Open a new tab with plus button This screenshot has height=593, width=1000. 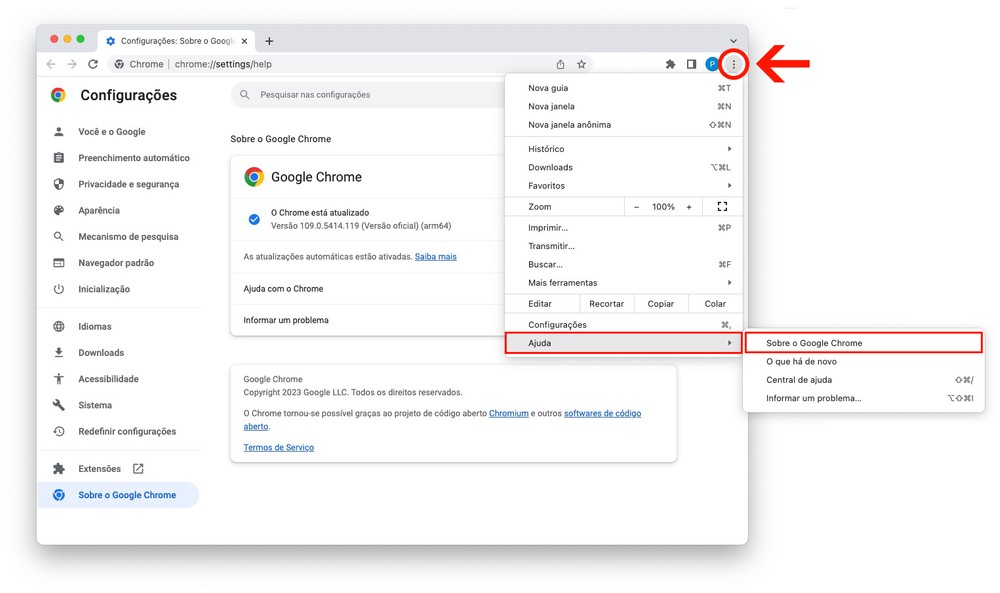[x=269, y=41]
